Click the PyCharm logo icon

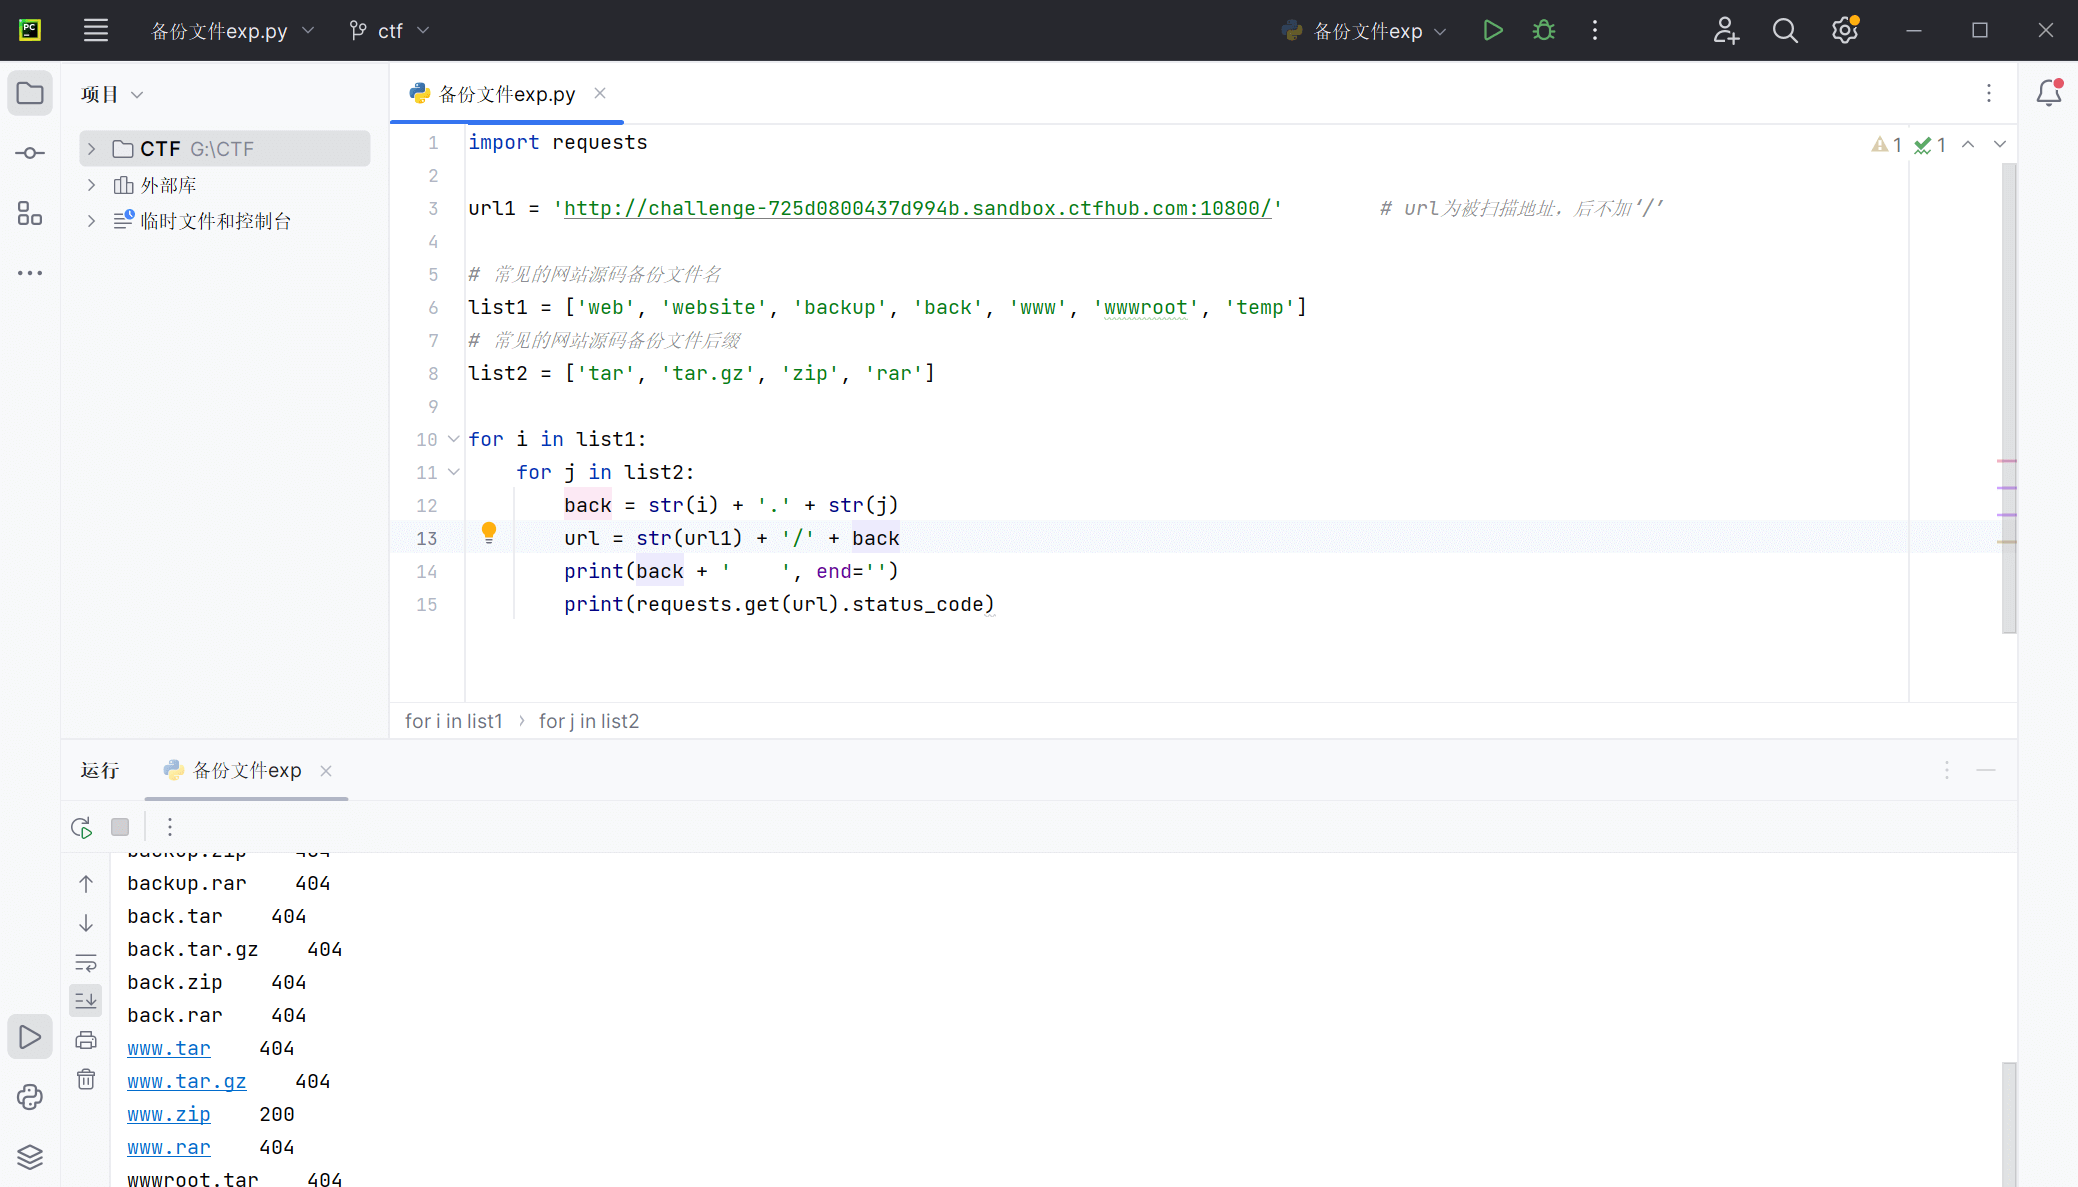click(30, 30)
